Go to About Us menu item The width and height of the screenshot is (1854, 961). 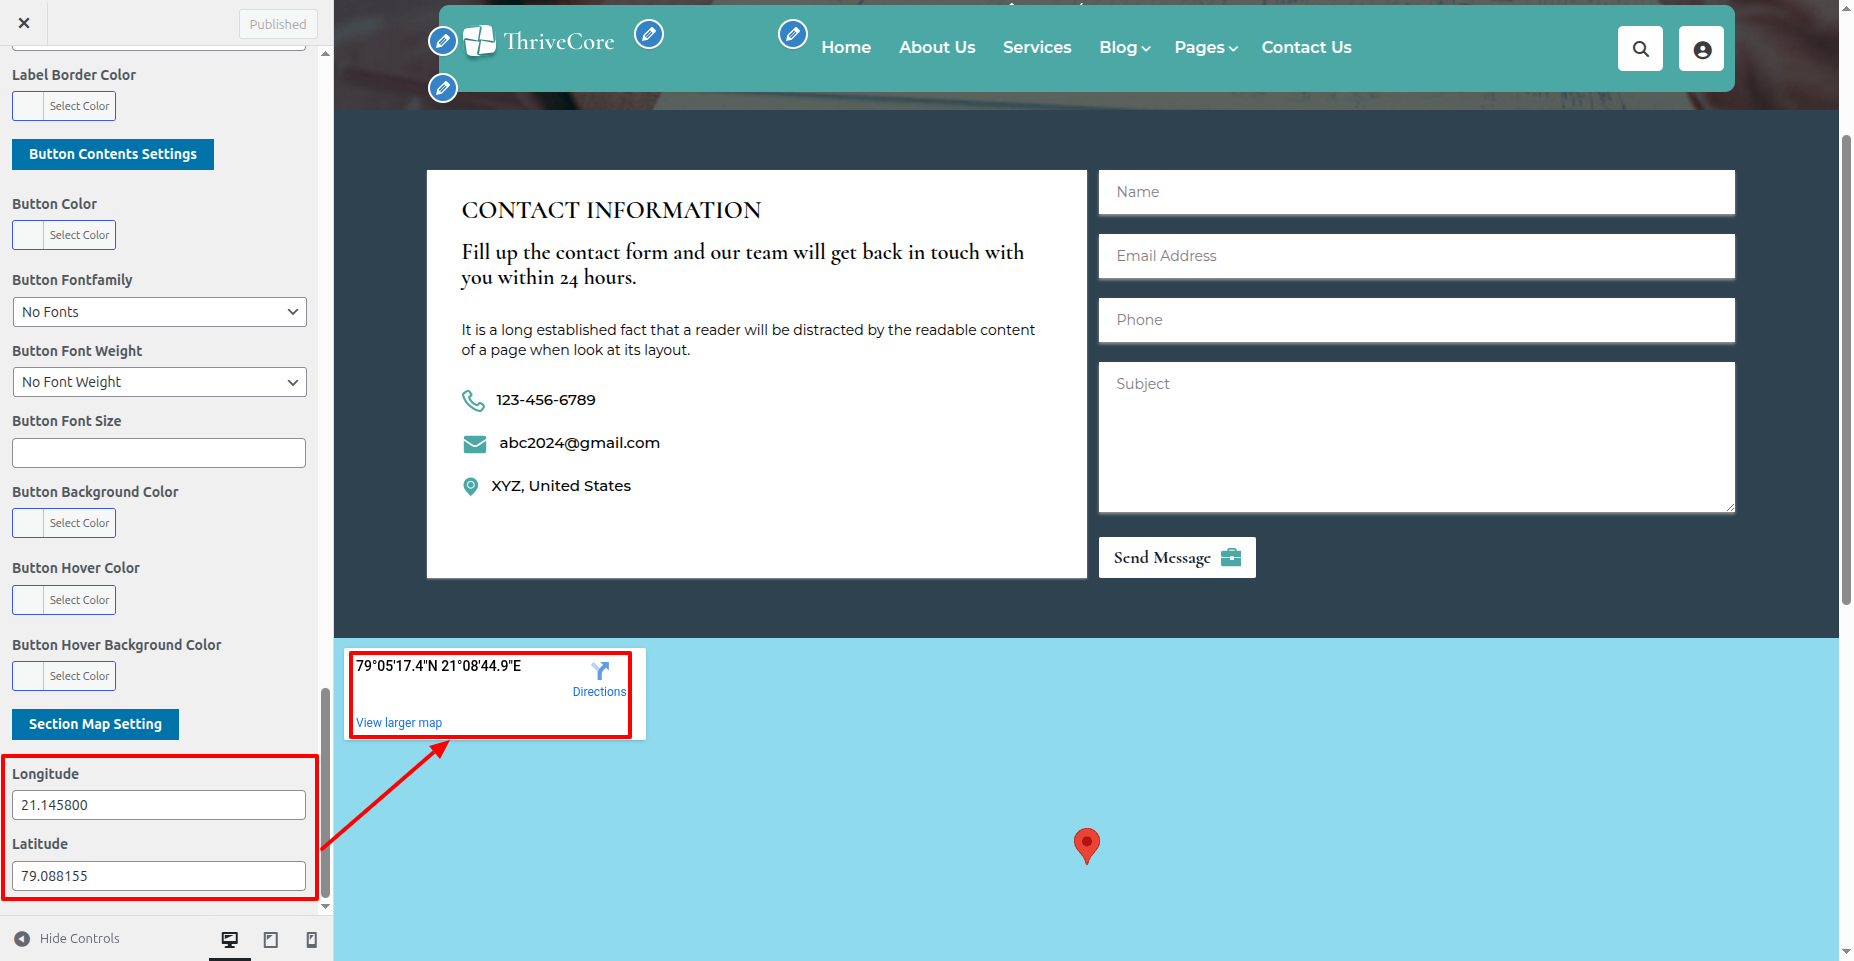pos(936,47)
